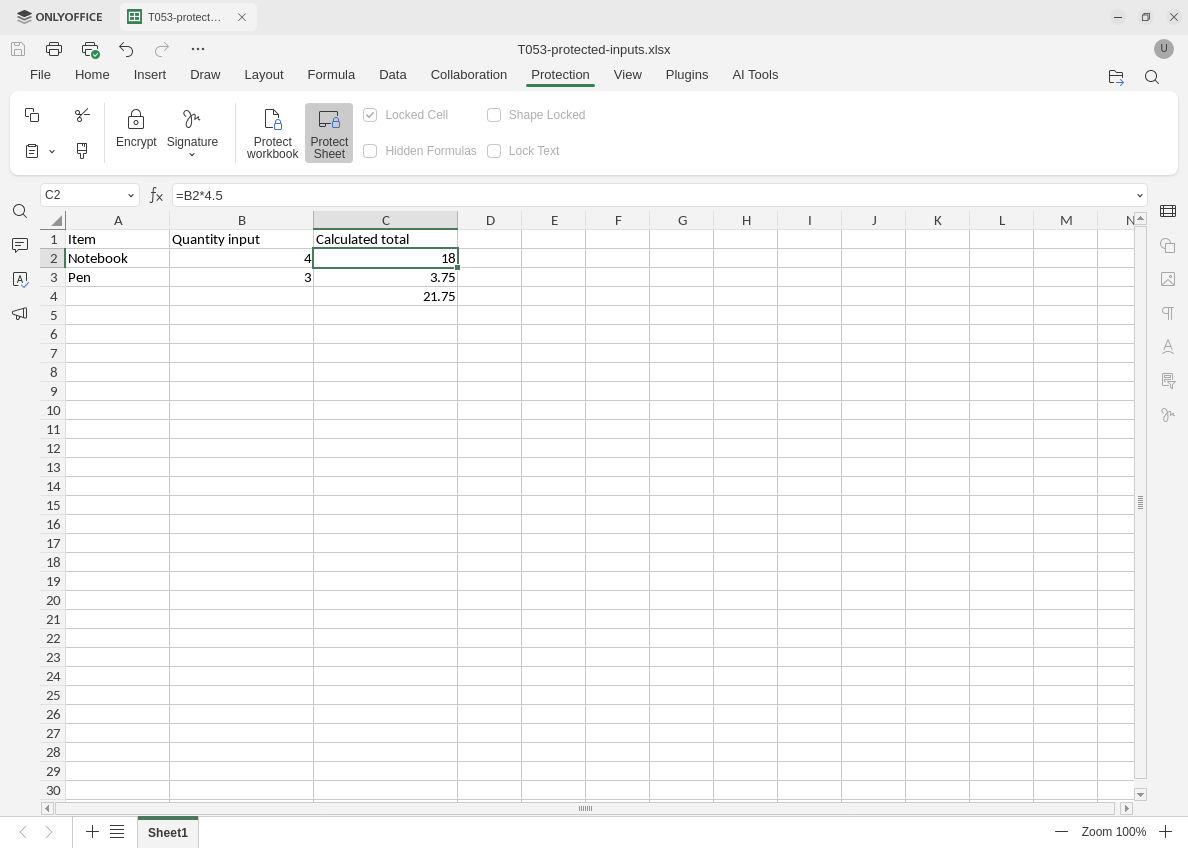Switch to the Formula tab
The image size is (1188, 848).
pos(331,75)
